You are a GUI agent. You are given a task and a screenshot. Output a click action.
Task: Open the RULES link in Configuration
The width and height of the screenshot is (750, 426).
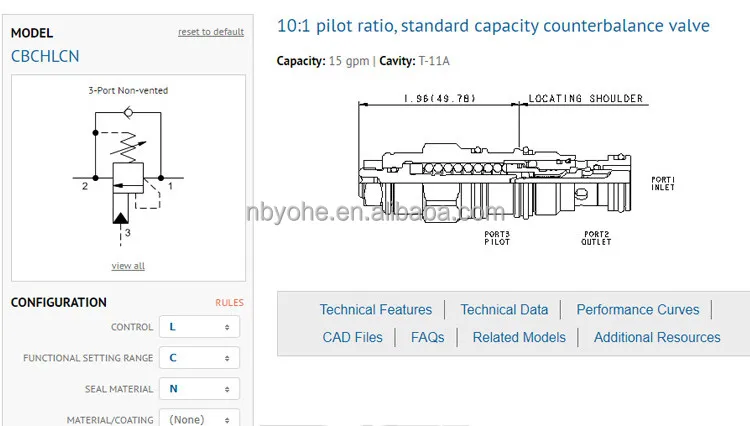pyautogui.click(x=229, y=303)
